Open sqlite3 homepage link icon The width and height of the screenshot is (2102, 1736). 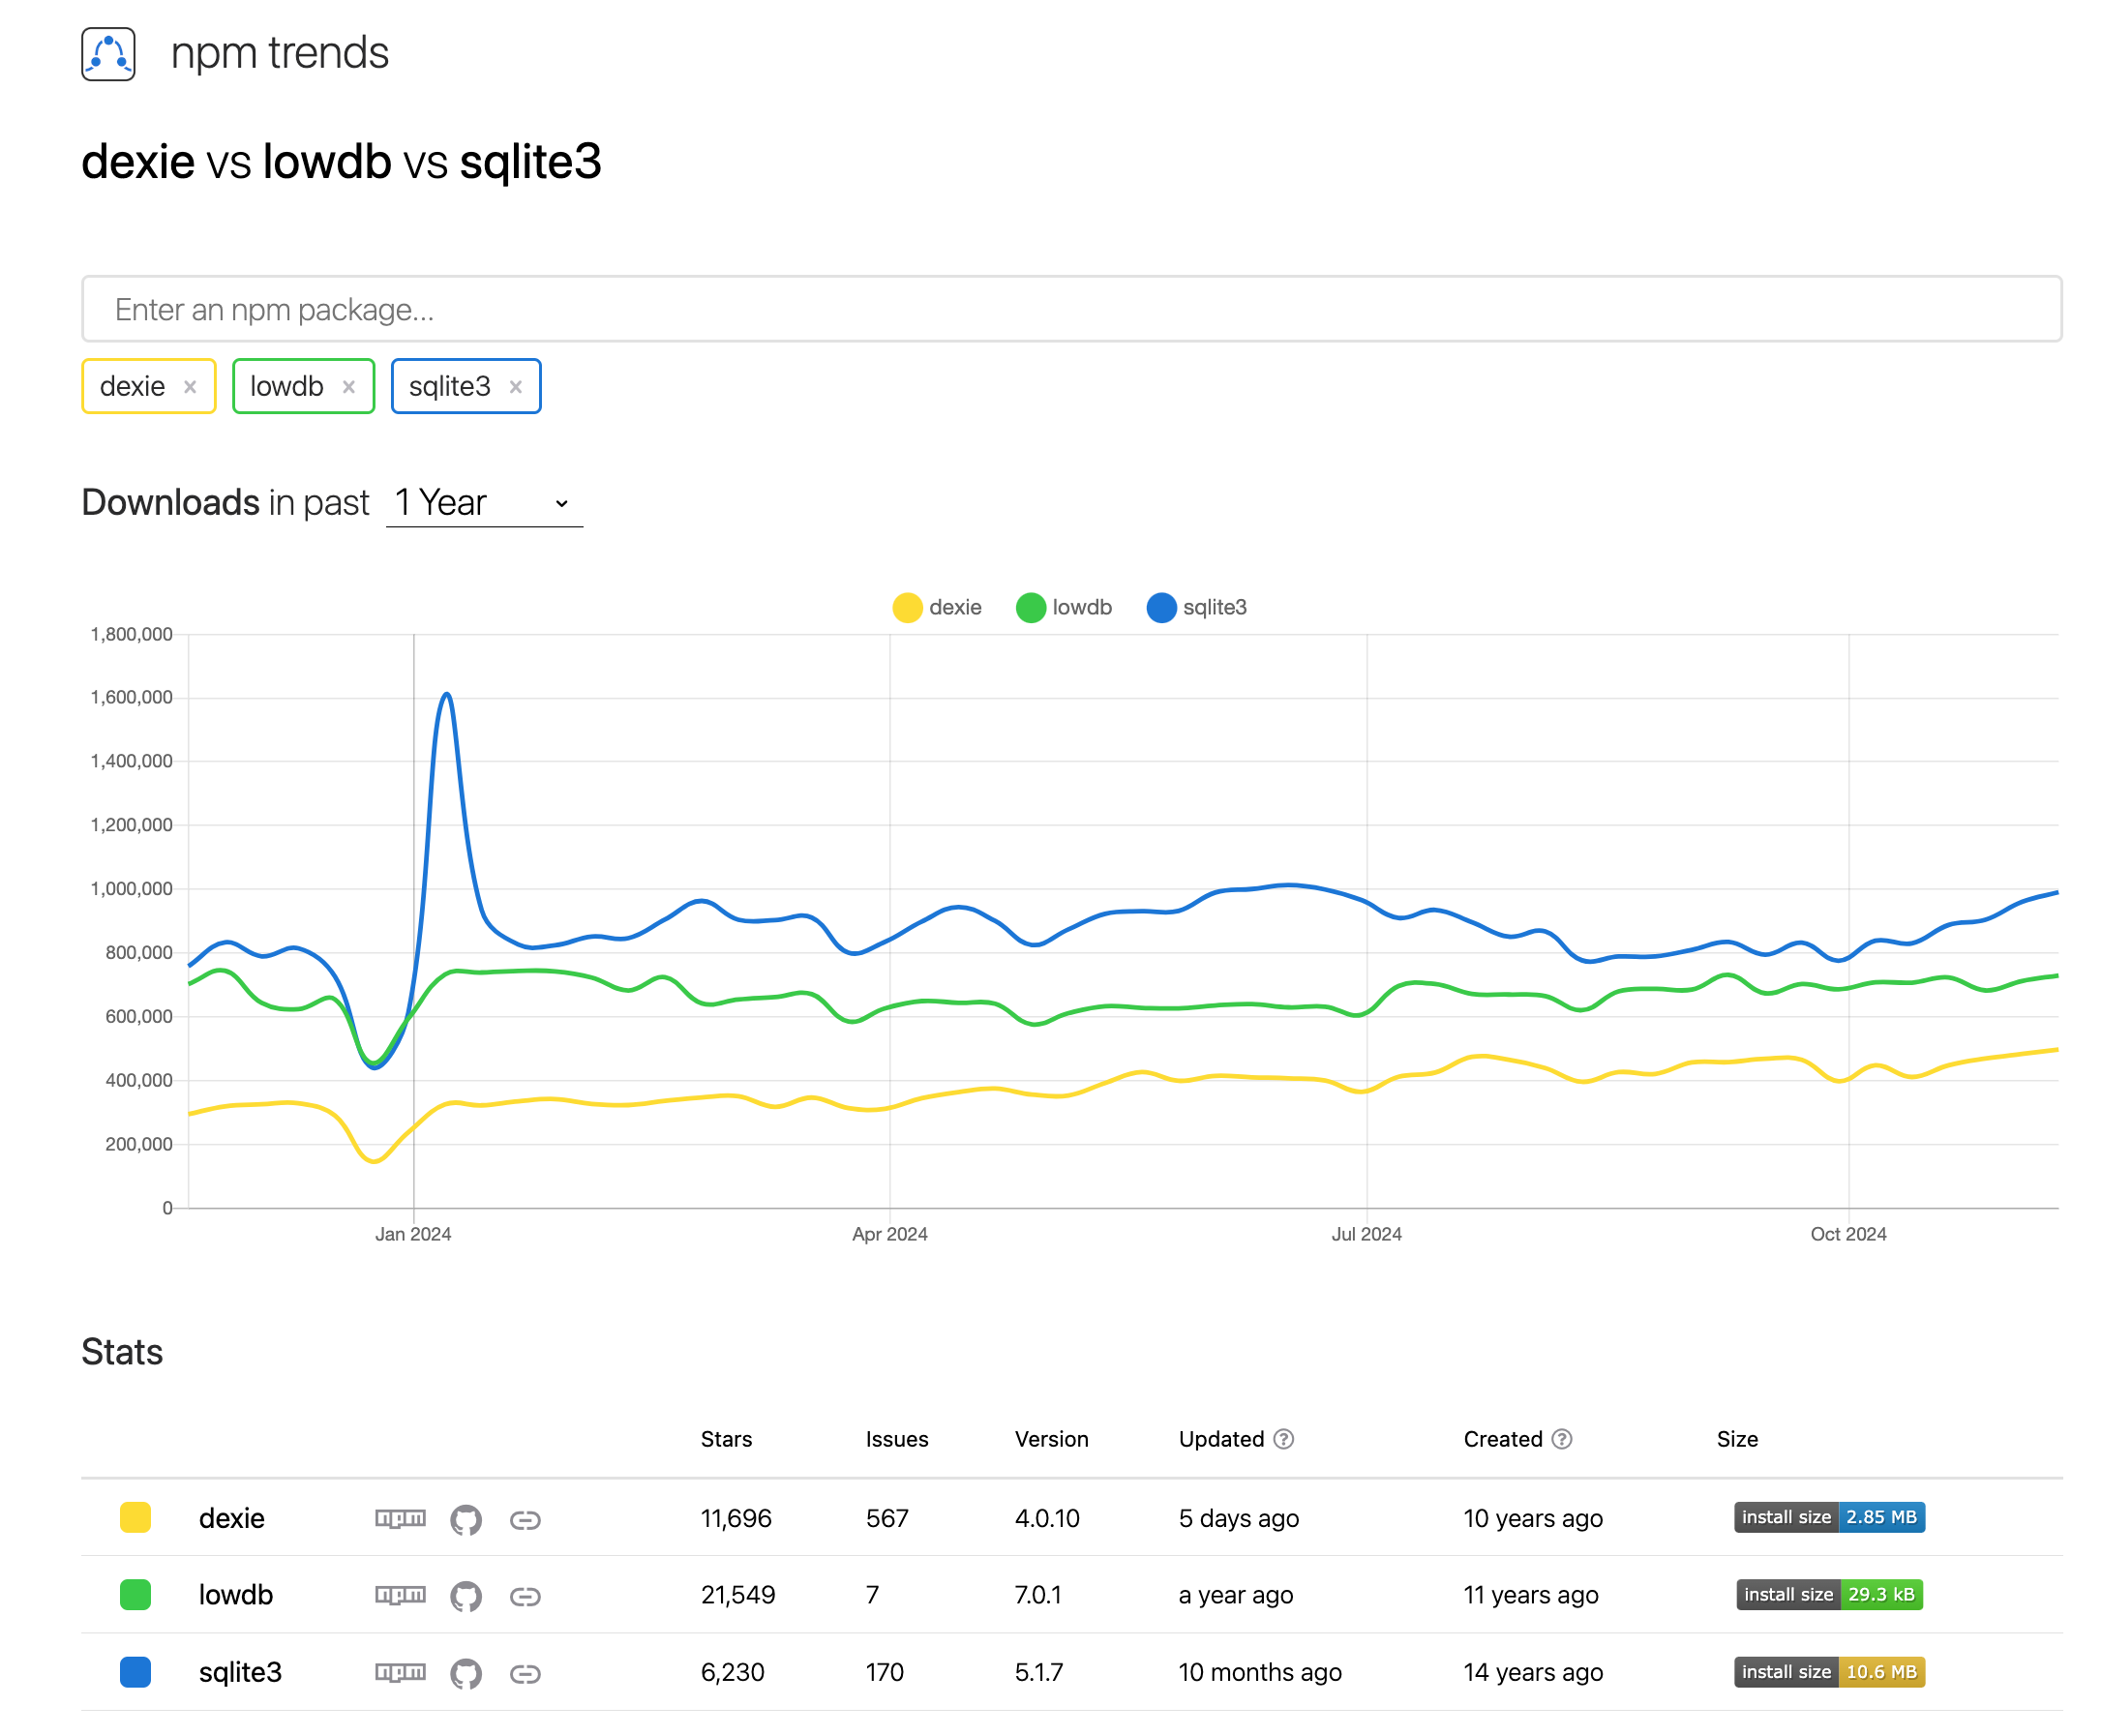pos(525,1674)
